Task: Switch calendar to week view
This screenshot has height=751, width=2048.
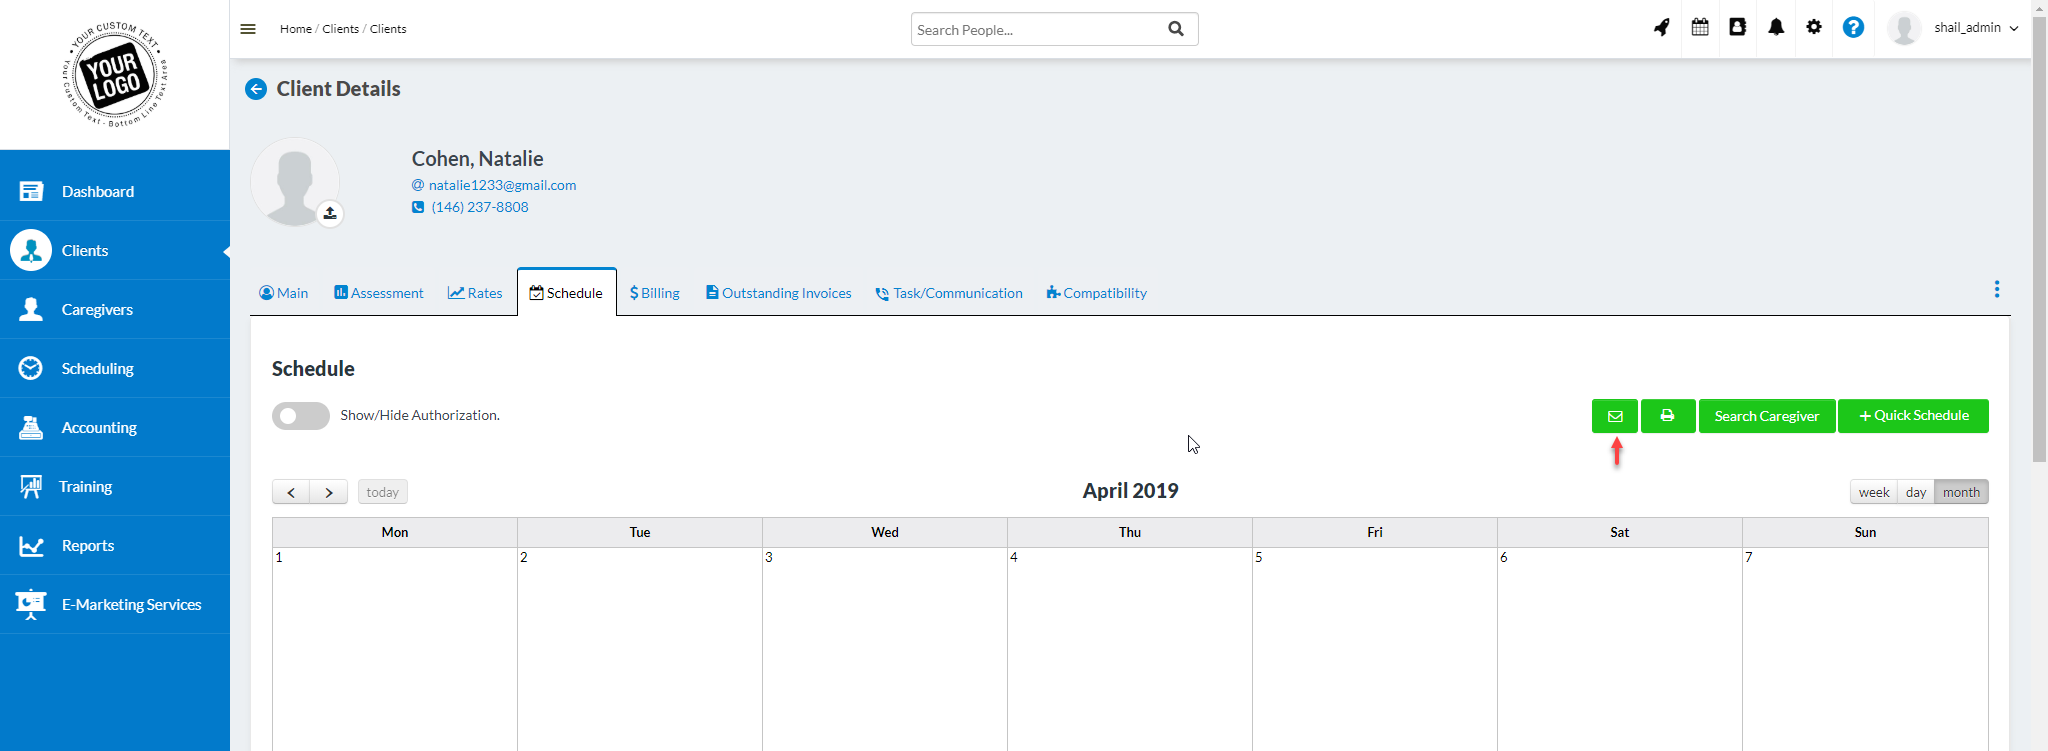Action: (1873, 492)
